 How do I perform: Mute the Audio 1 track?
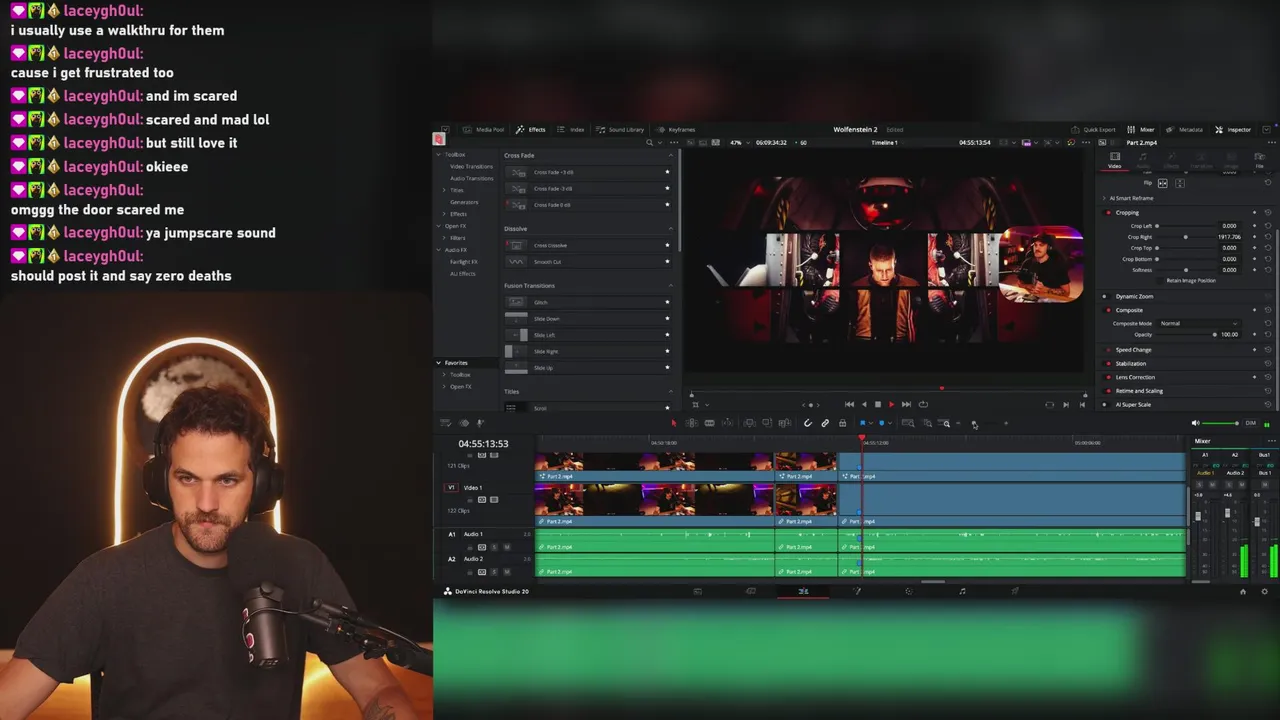506,547
